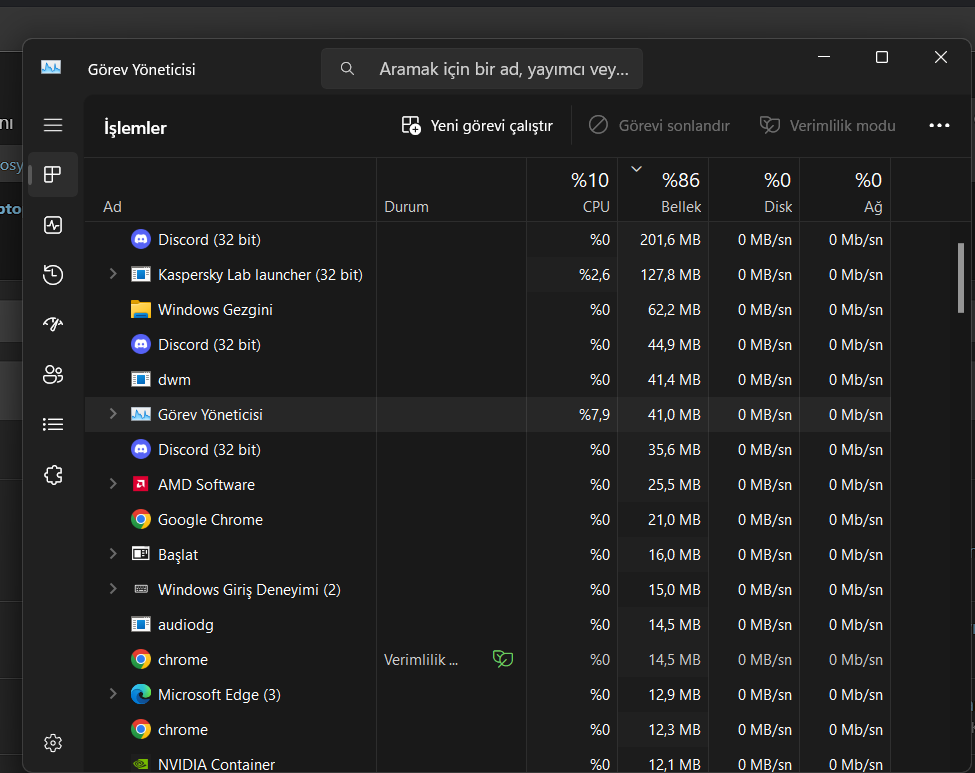Click Görevi sonlandır button
This screenshot has width=975, height=773.
pyautogui.click(x=659, y=126)
